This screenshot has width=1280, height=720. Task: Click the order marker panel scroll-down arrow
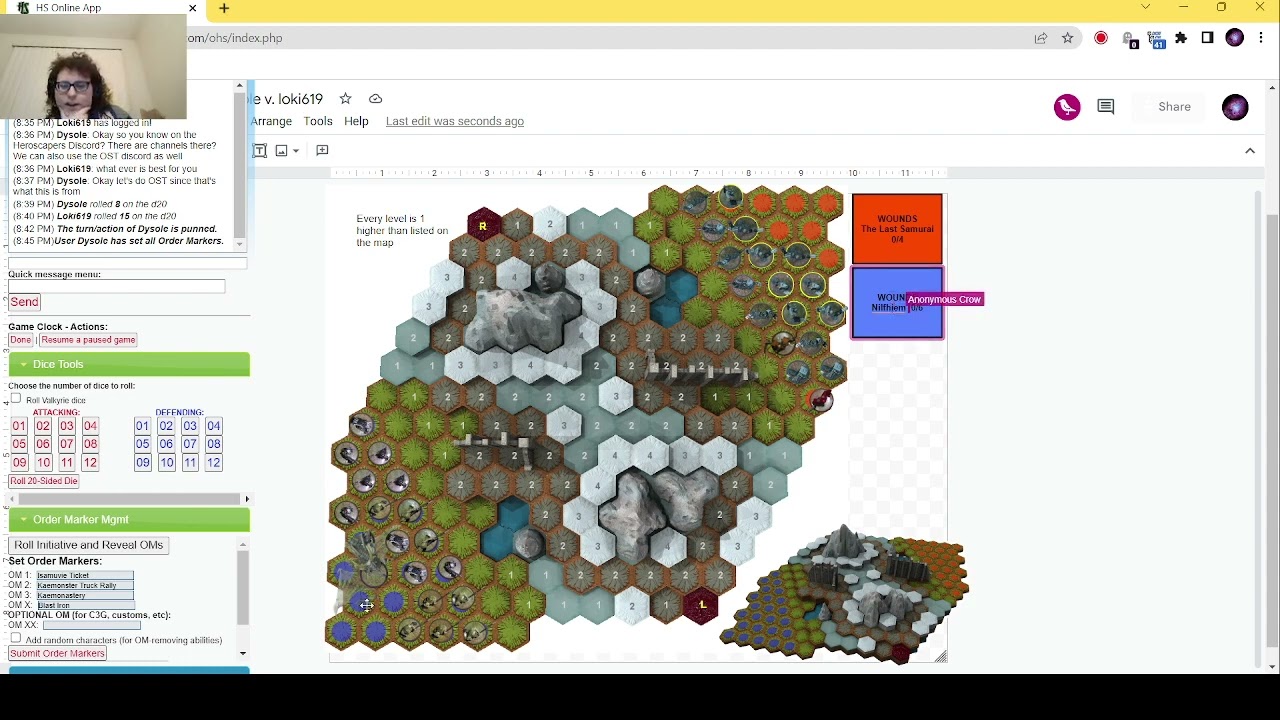coord(242,653)
